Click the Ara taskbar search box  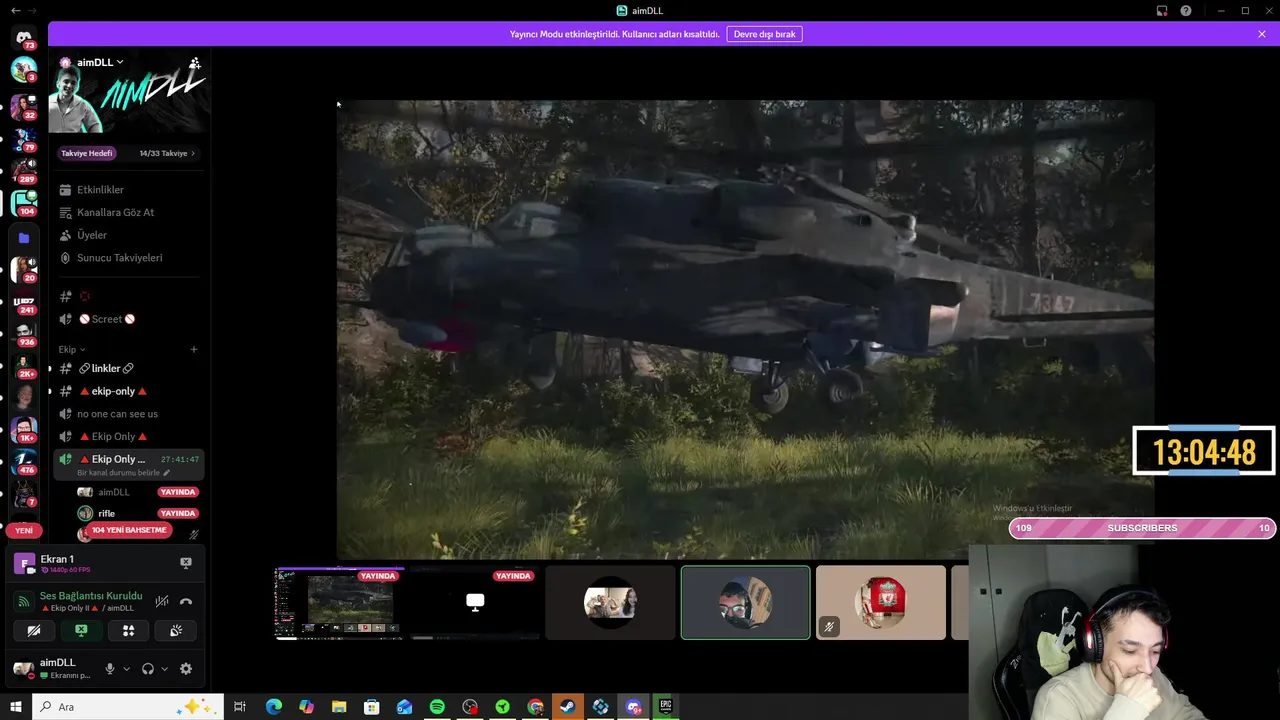point(128,707)
